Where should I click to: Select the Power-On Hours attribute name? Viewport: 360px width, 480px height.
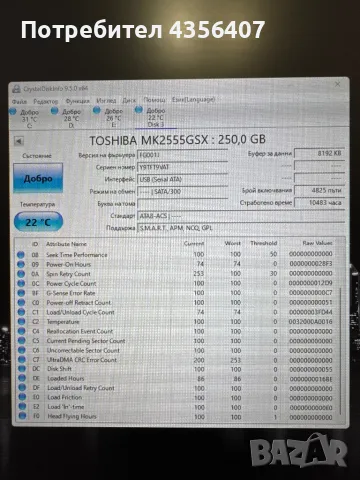click(69, 264)
